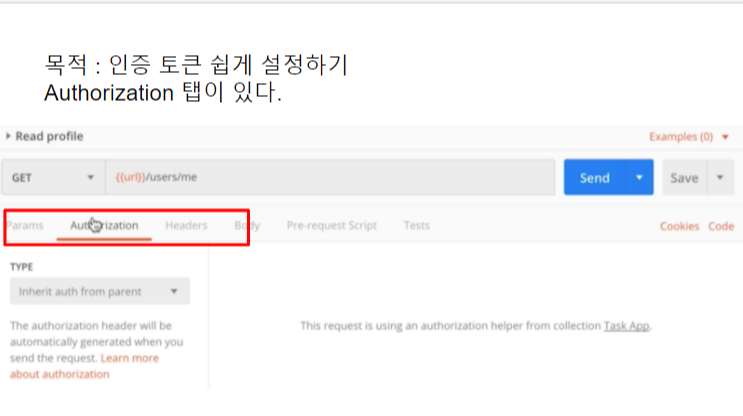Open the Save options dropdown arrow
The image size is (743, 416).
[x=720, y=178]
